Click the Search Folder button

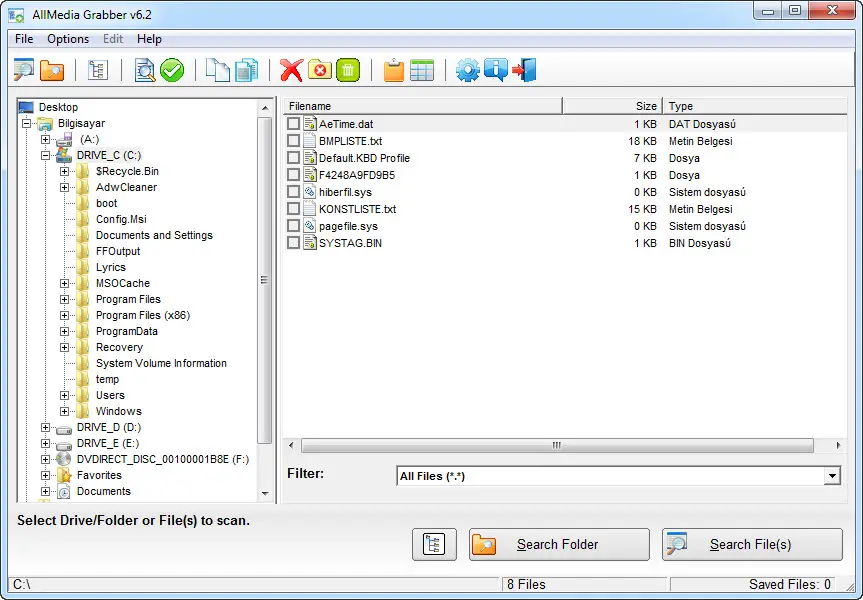point(559,544)
